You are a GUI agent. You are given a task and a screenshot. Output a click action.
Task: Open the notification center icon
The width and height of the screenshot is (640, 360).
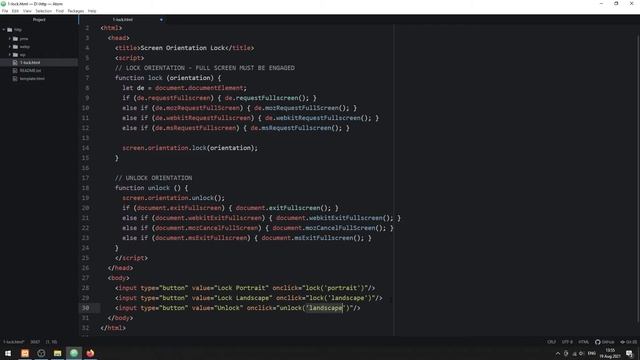629,353
